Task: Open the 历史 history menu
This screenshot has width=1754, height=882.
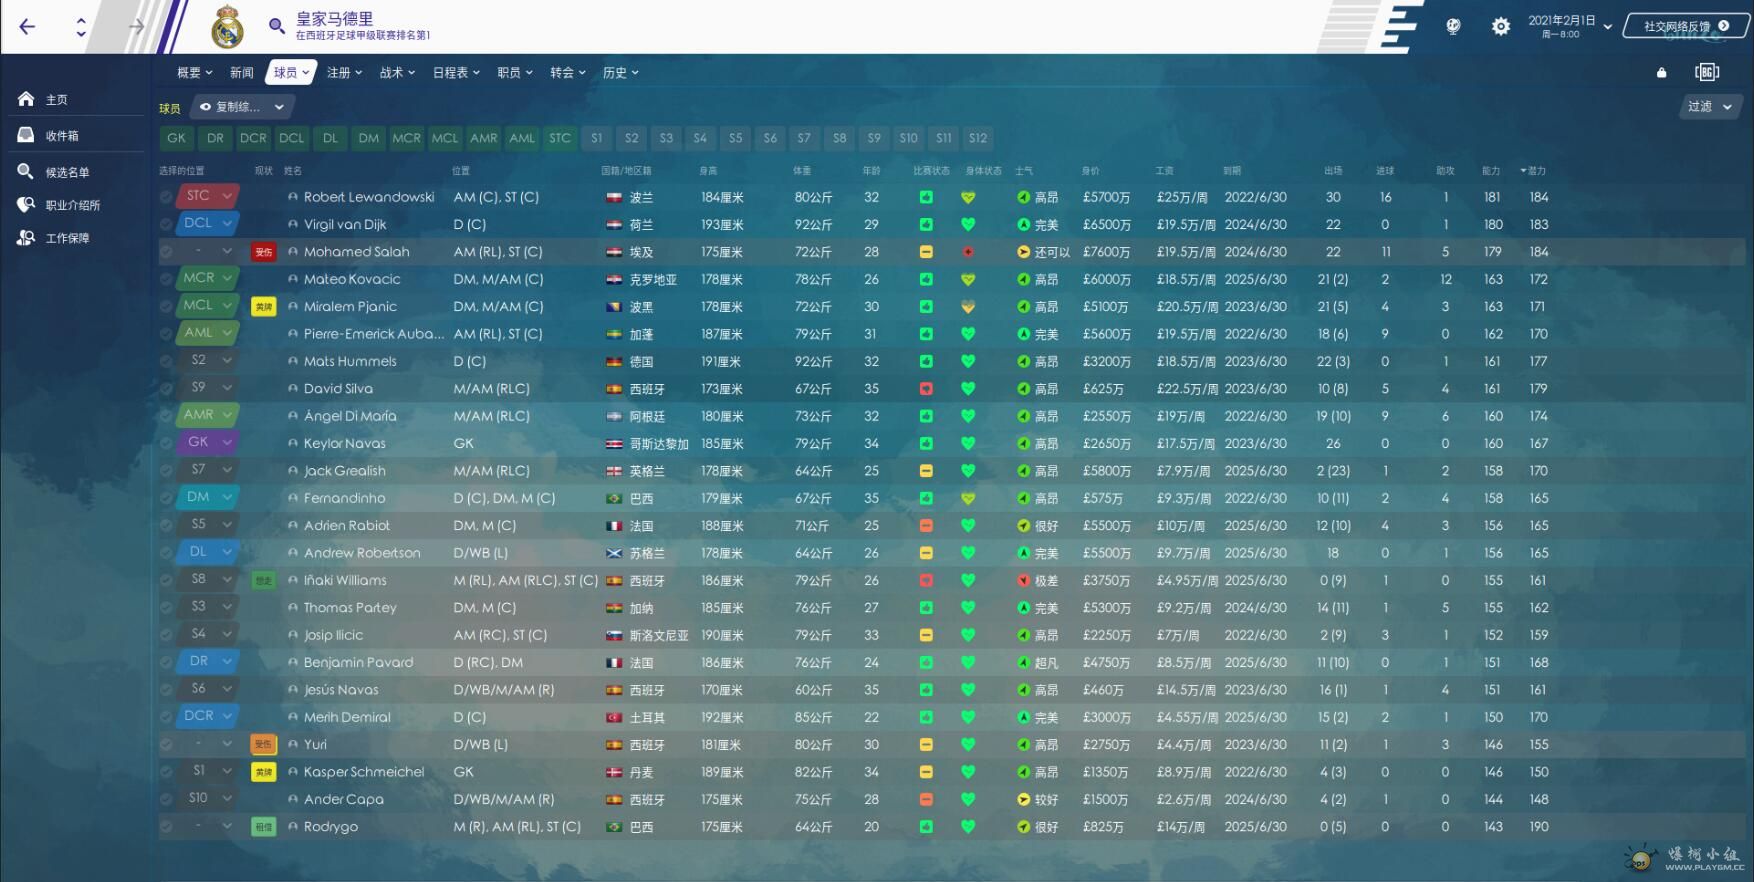Action: point(620,72)
